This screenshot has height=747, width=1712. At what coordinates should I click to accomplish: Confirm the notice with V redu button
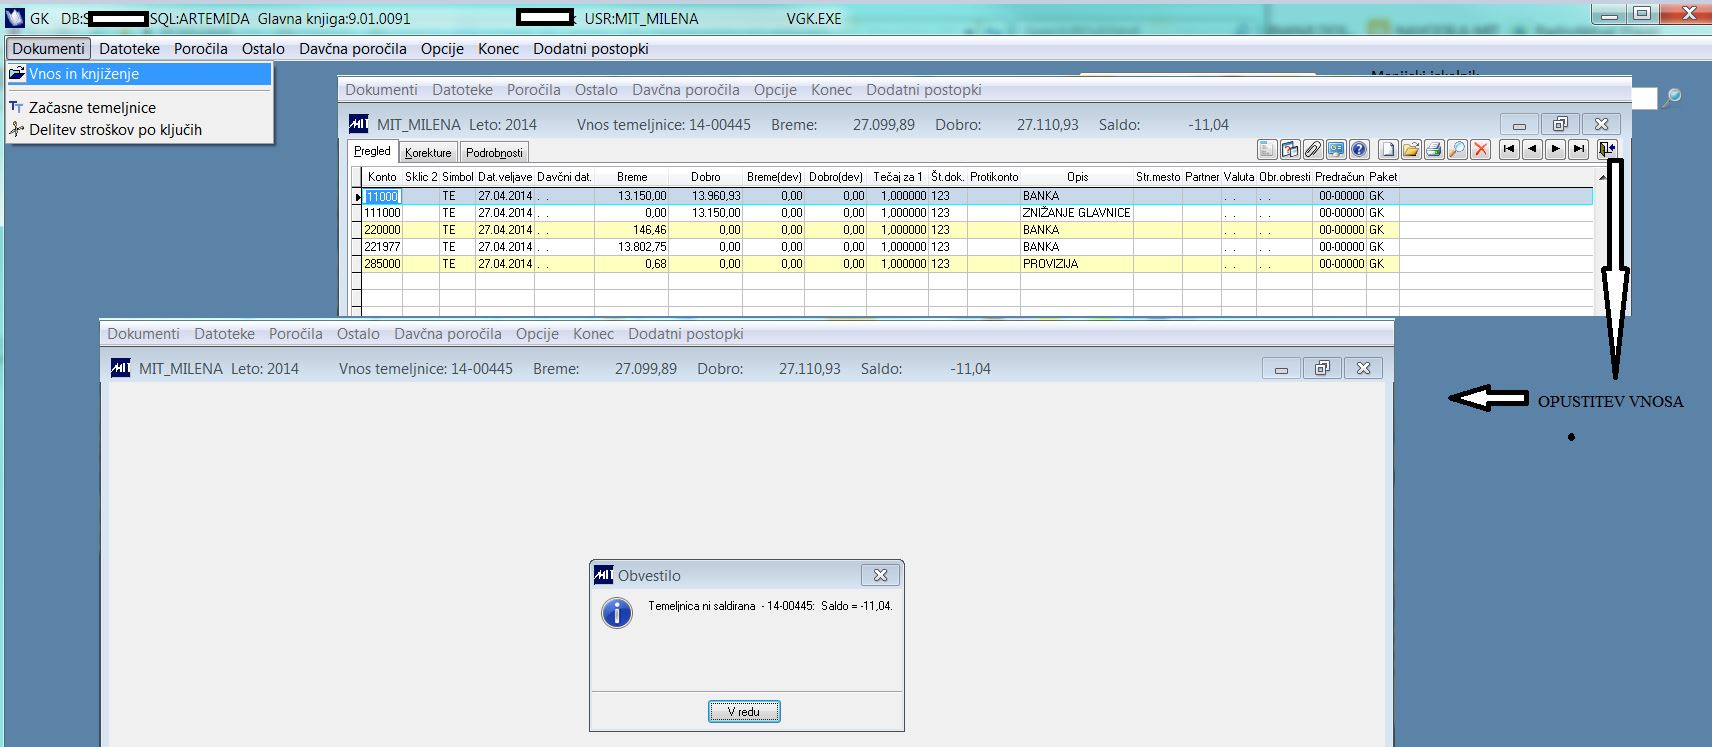coord(744,712)
